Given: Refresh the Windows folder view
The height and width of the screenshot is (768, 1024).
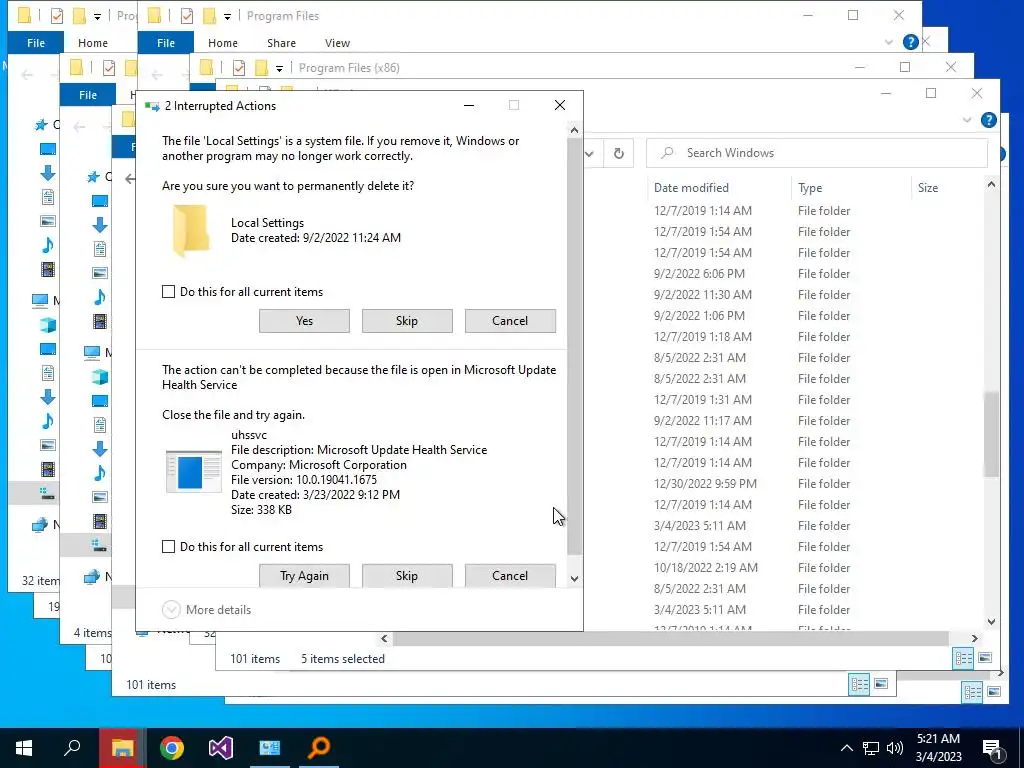Looking at the screenshot, I should [x=618, y=153].
